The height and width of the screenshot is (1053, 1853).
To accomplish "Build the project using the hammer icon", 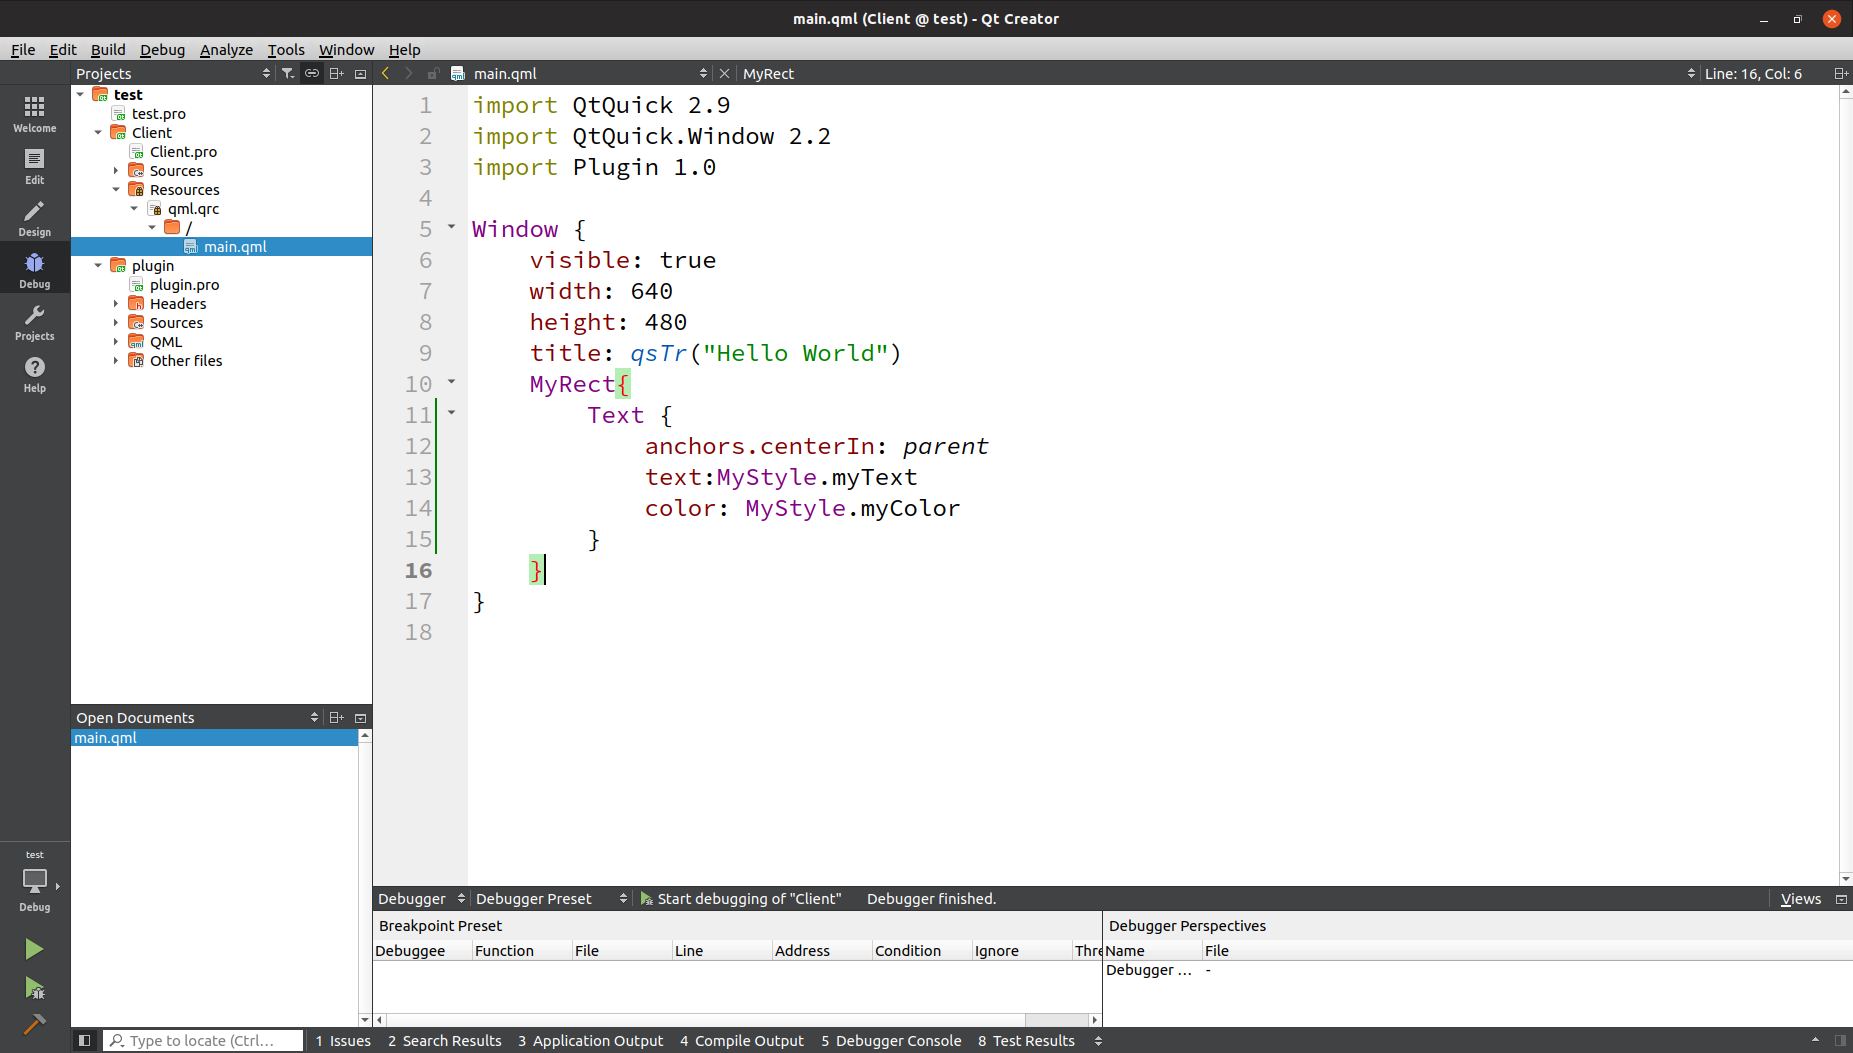I will pyautogui.click(x=34, y=1025).
